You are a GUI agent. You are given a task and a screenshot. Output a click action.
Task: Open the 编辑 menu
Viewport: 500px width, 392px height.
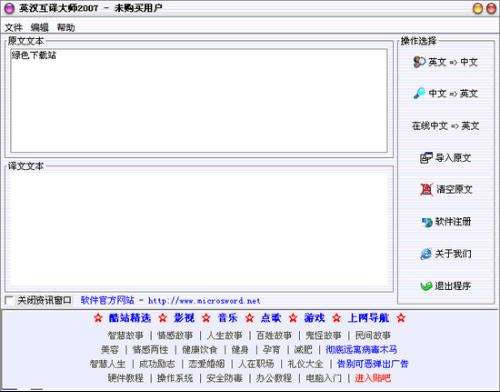40,27
